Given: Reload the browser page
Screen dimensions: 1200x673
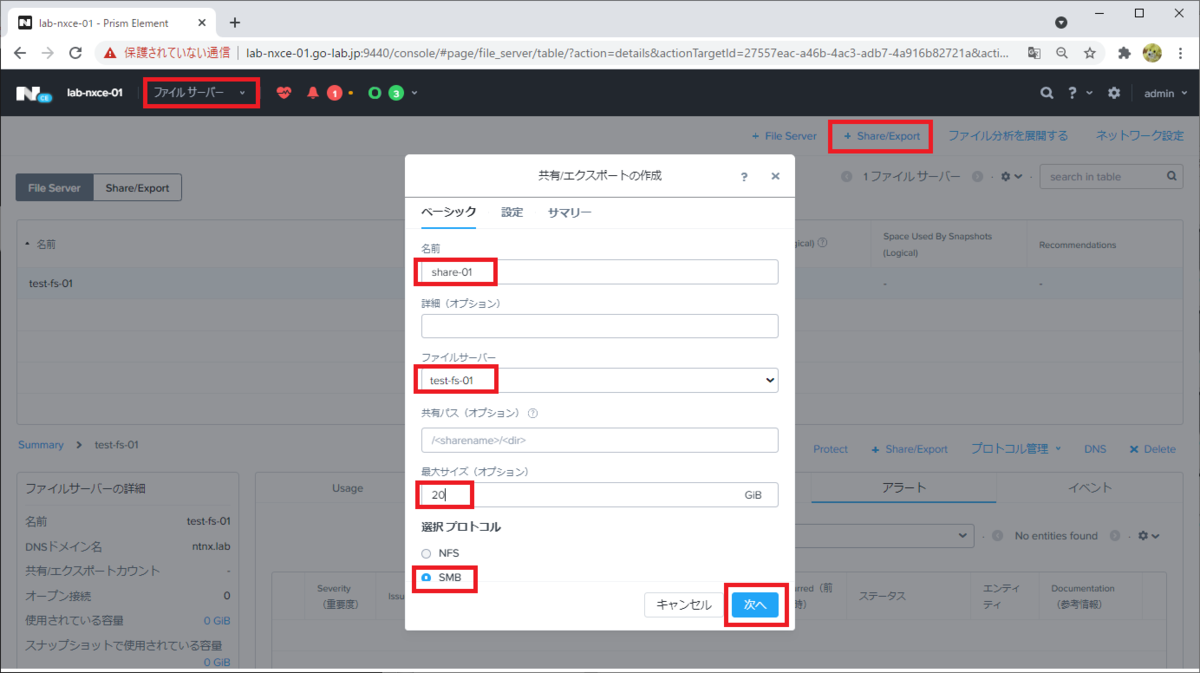Looking at the screenshot, I should pos(76,52).
